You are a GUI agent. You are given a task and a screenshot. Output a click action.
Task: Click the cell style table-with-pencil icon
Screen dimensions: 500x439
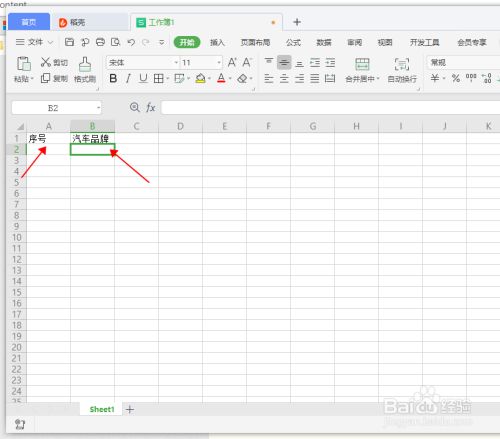pos(179,79)
